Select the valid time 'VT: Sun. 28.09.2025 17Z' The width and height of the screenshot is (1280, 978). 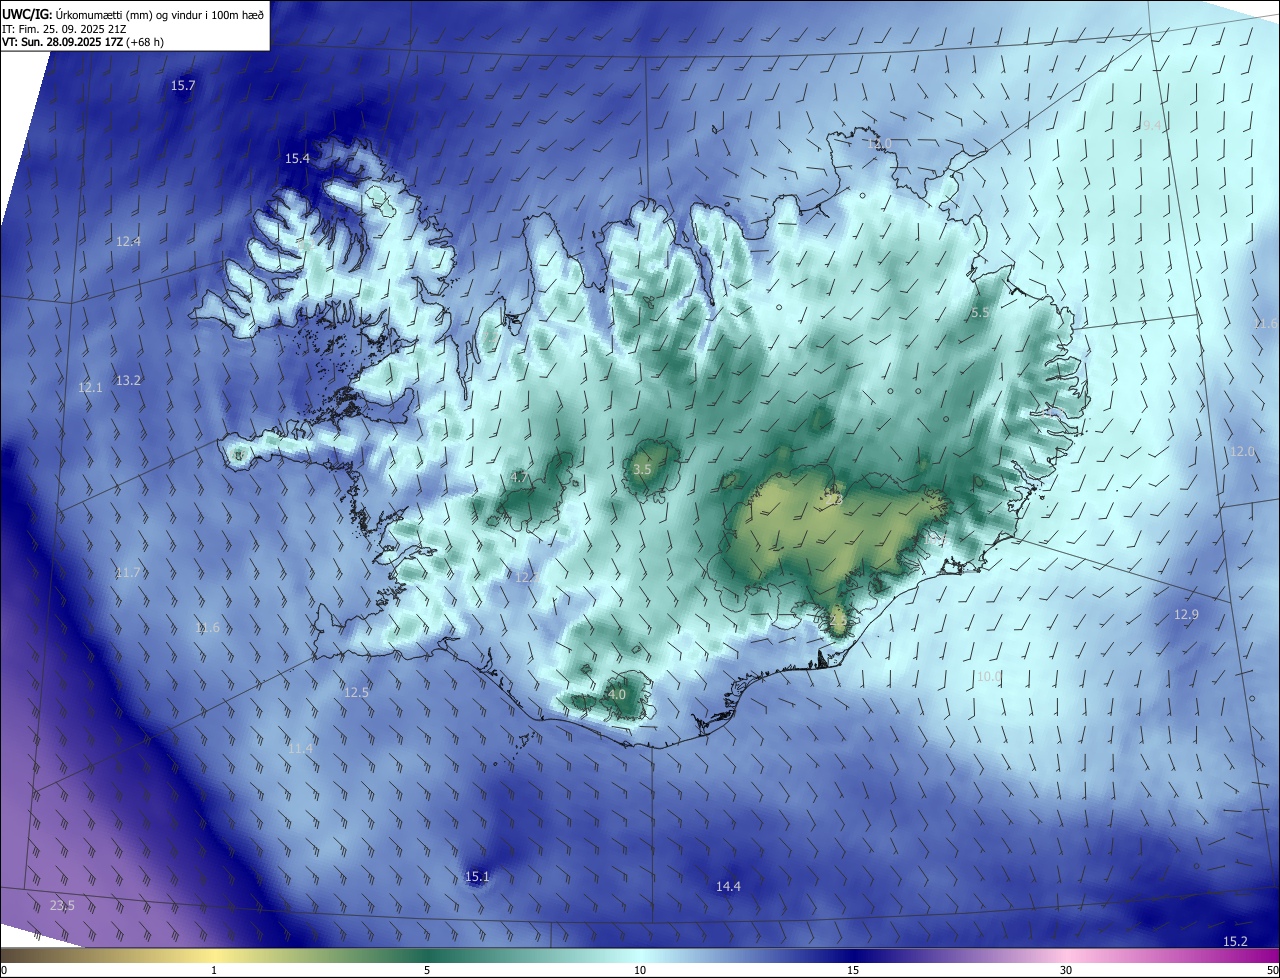pyautogui.click(x=62, y=42)
